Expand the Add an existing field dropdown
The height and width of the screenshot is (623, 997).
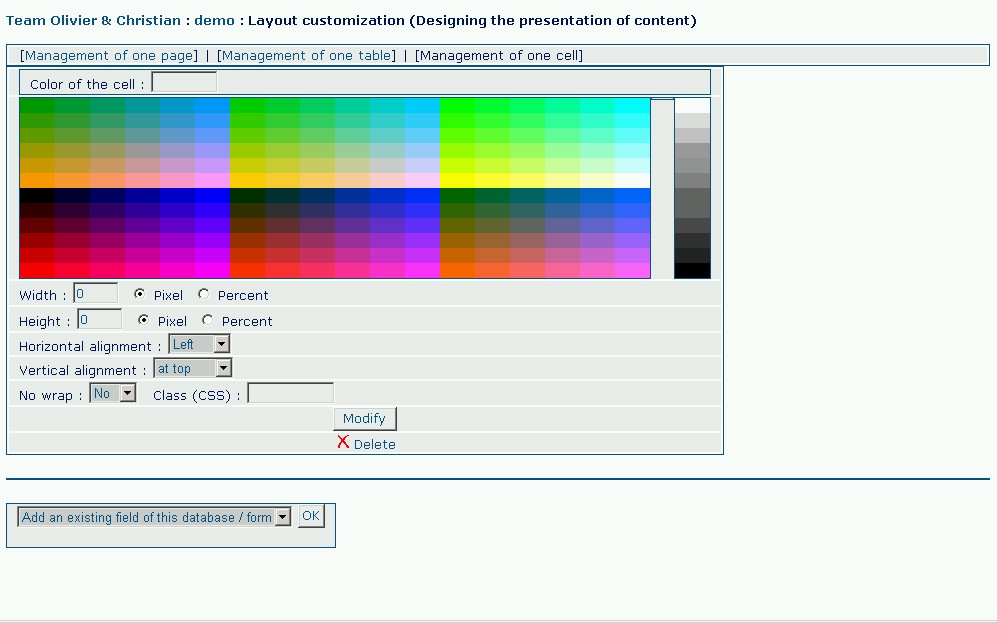pos(155,517)
